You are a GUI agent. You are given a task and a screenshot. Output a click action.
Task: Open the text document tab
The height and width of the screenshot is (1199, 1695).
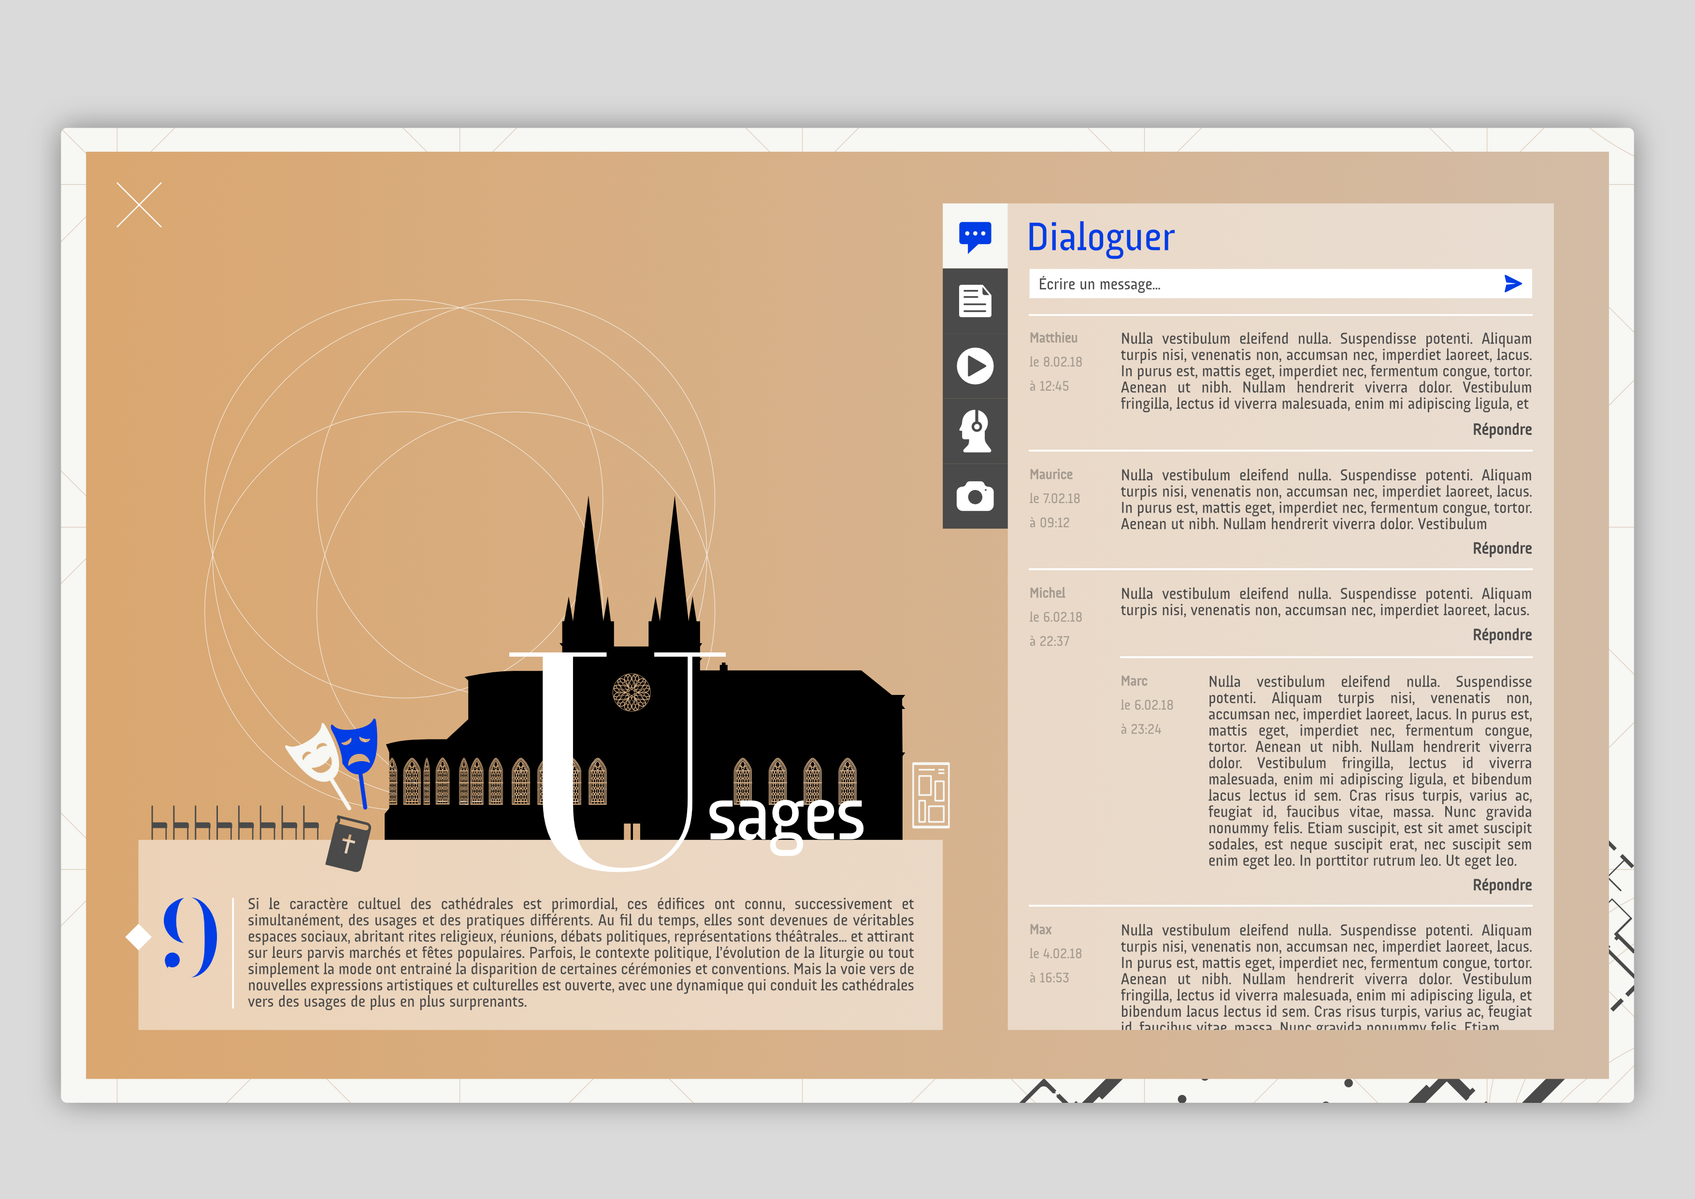[975, 301]
